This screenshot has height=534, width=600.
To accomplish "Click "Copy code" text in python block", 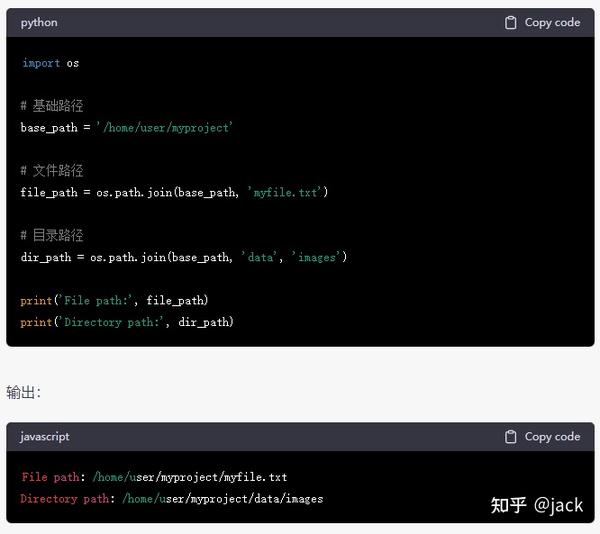I will [552, 23].
